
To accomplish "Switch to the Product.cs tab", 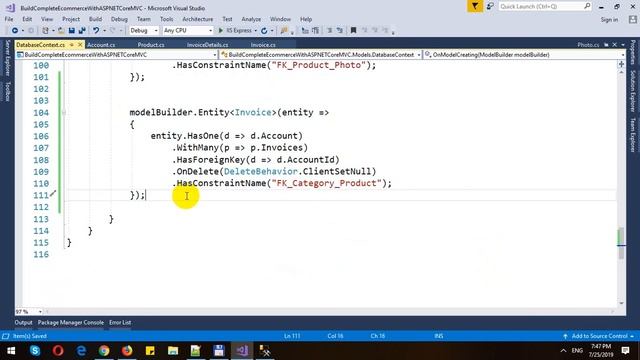I will point(151,45).
